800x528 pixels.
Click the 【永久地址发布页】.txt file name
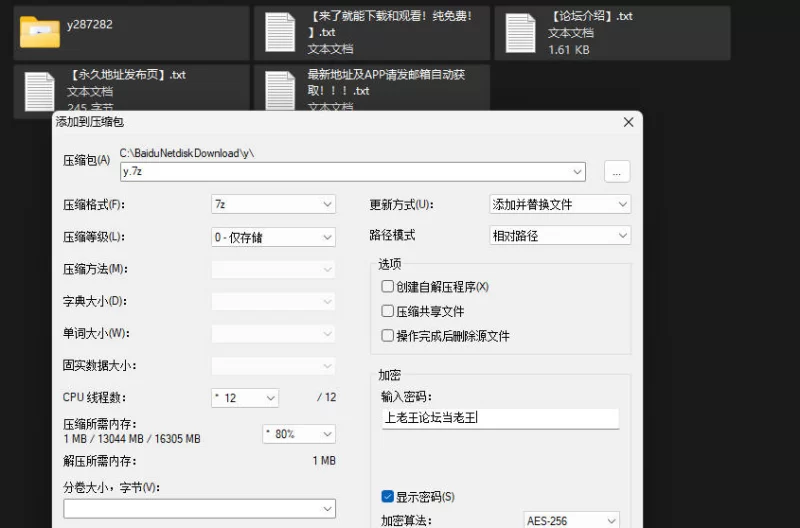tap(127, 75)
